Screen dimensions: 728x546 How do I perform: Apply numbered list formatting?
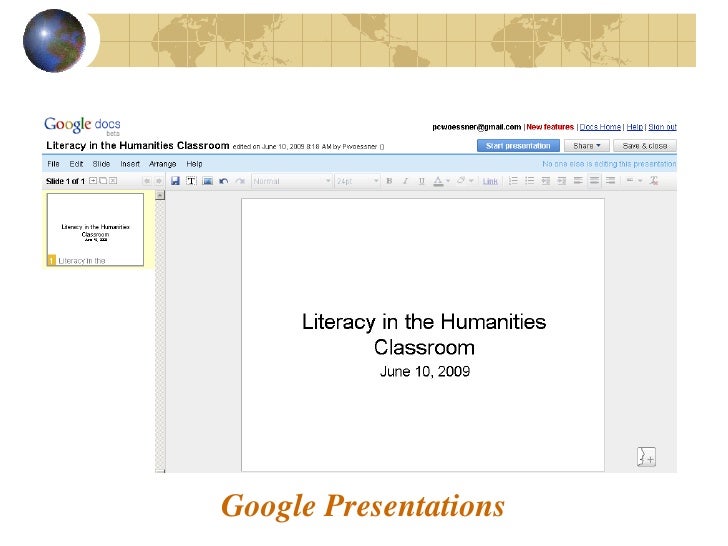(513, 181)
